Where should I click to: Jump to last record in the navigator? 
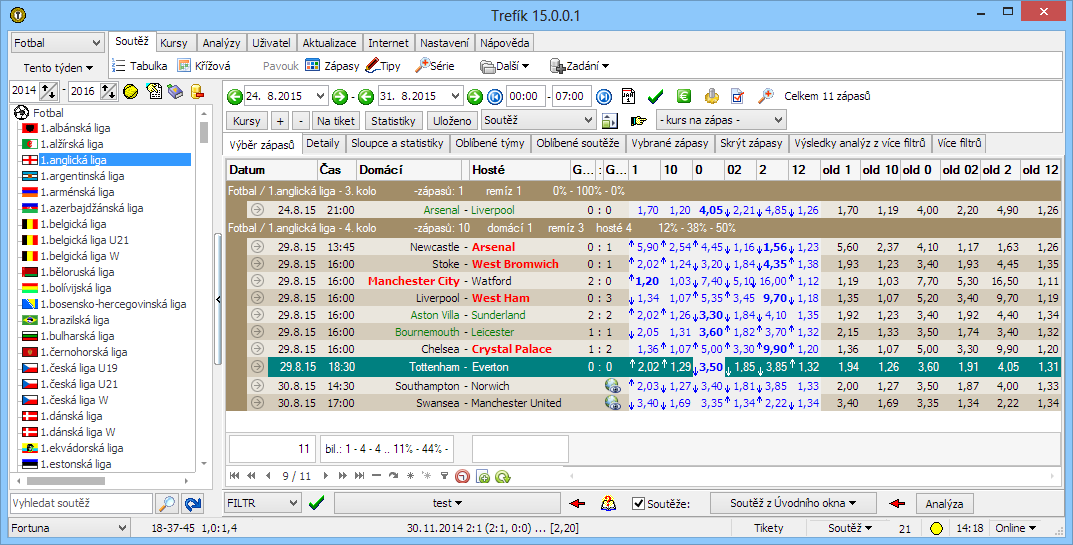(359, 476)
